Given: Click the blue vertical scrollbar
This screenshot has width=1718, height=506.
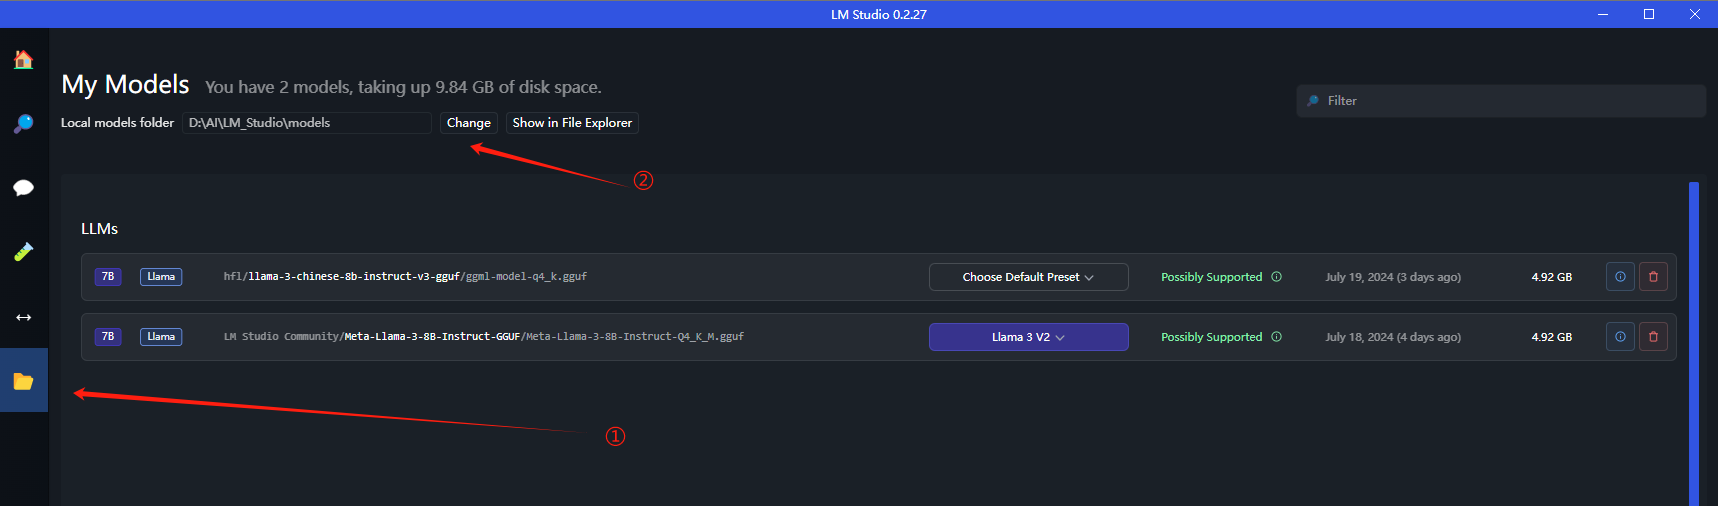Looking at the screenshot, I should point(1694,344).
